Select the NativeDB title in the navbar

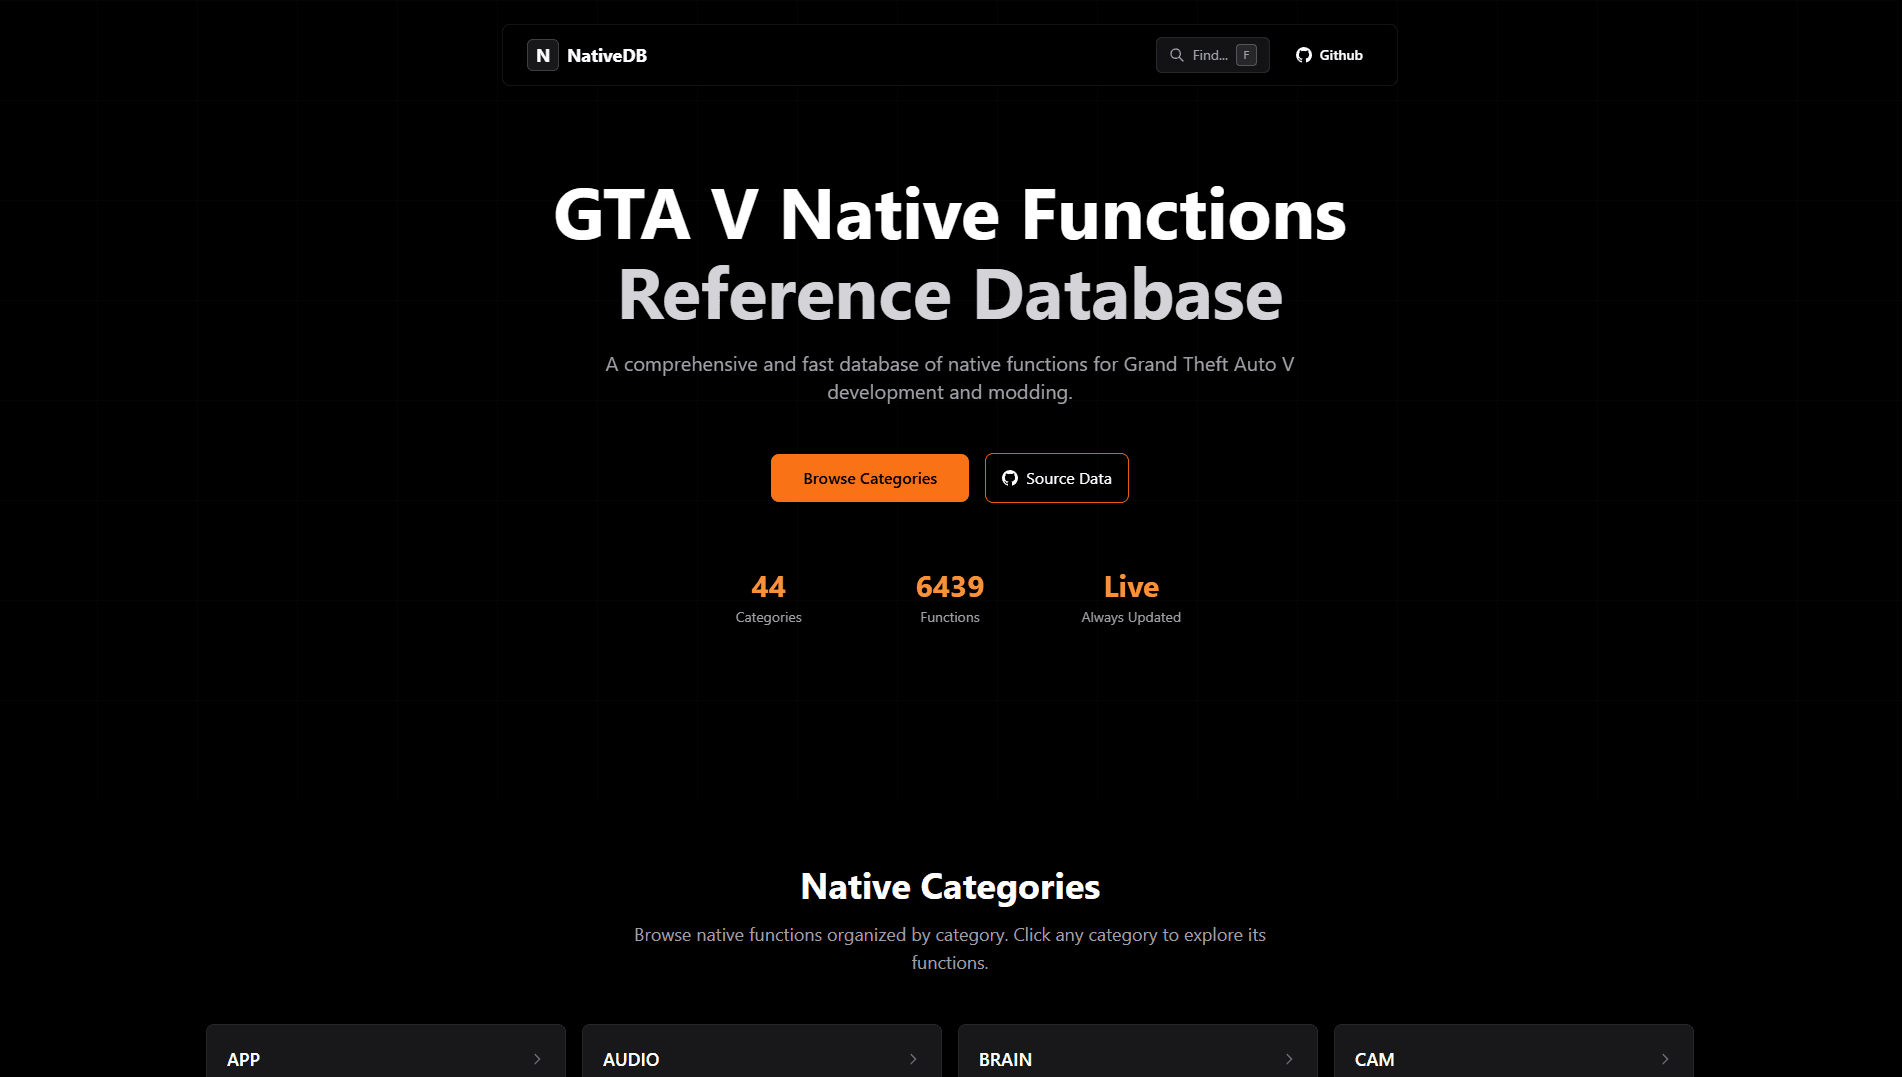[x=607, y=55]
